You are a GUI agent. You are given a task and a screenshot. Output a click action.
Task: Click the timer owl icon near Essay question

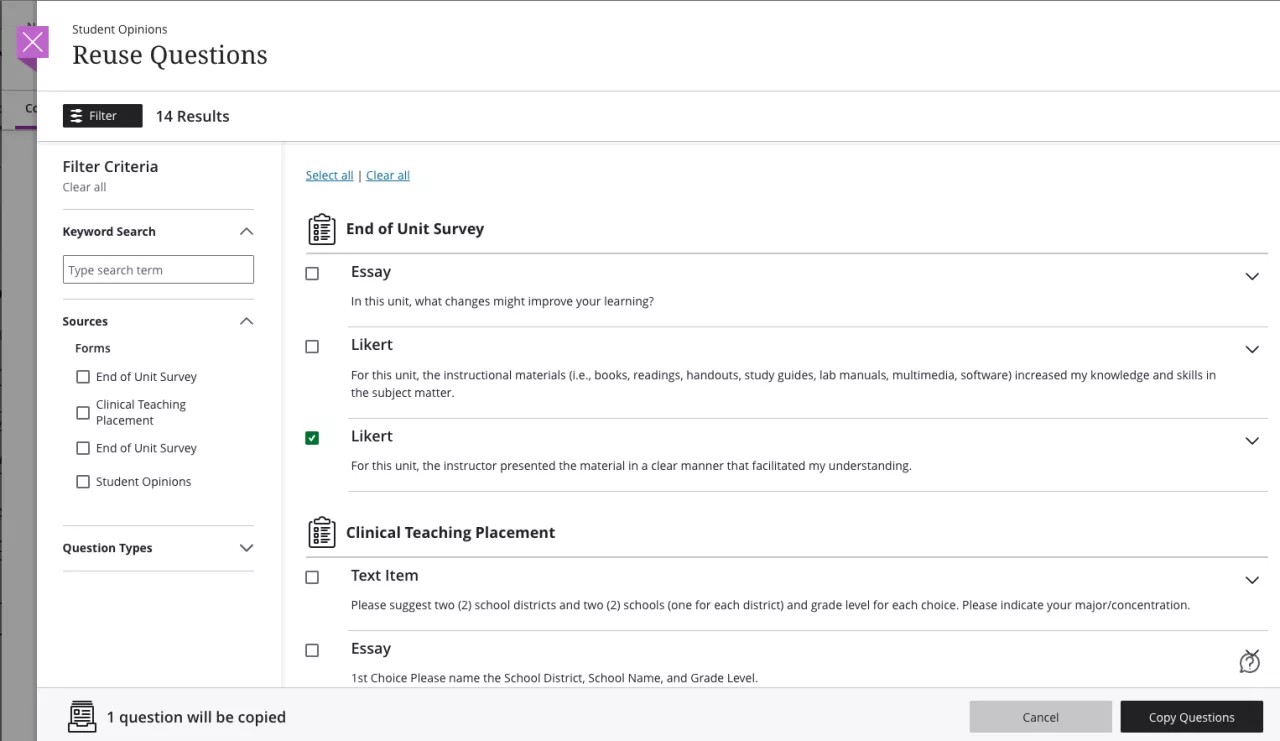click(x=1249, y=661)
